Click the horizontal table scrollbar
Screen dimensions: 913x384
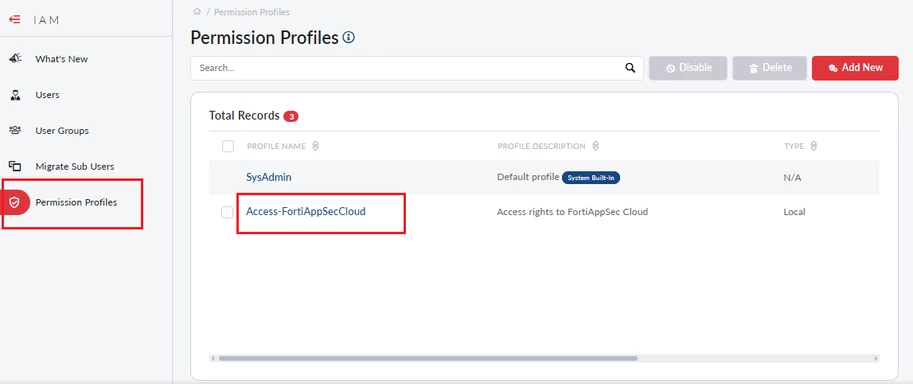point(428,358)
